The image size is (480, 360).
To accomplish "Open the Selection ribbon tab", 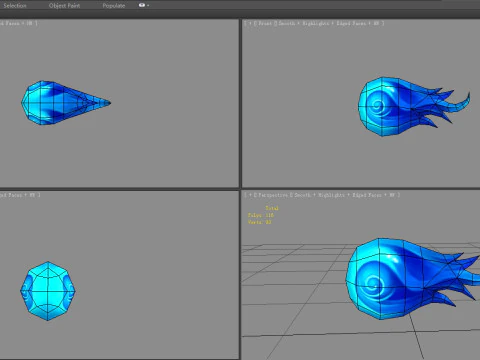I will point(15,6).
